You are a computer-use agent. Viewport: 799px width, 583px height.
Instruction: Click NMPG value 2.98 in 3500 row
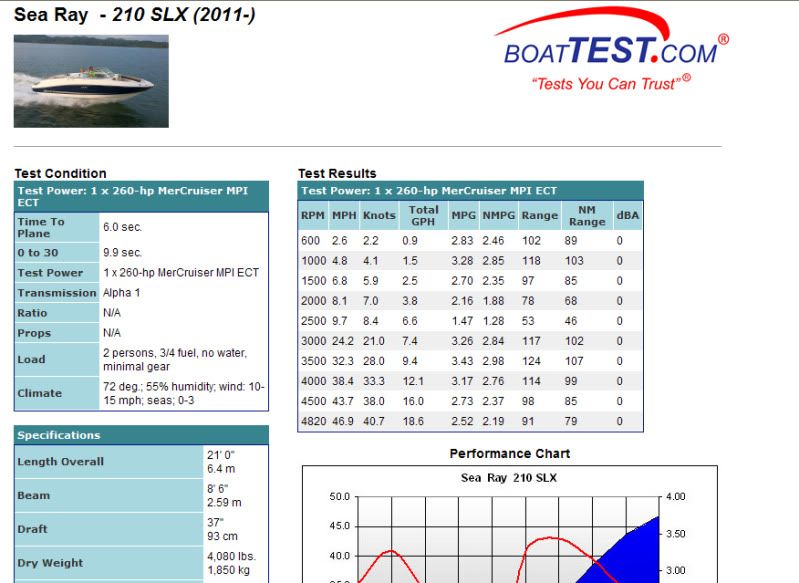tap(493, 361)
